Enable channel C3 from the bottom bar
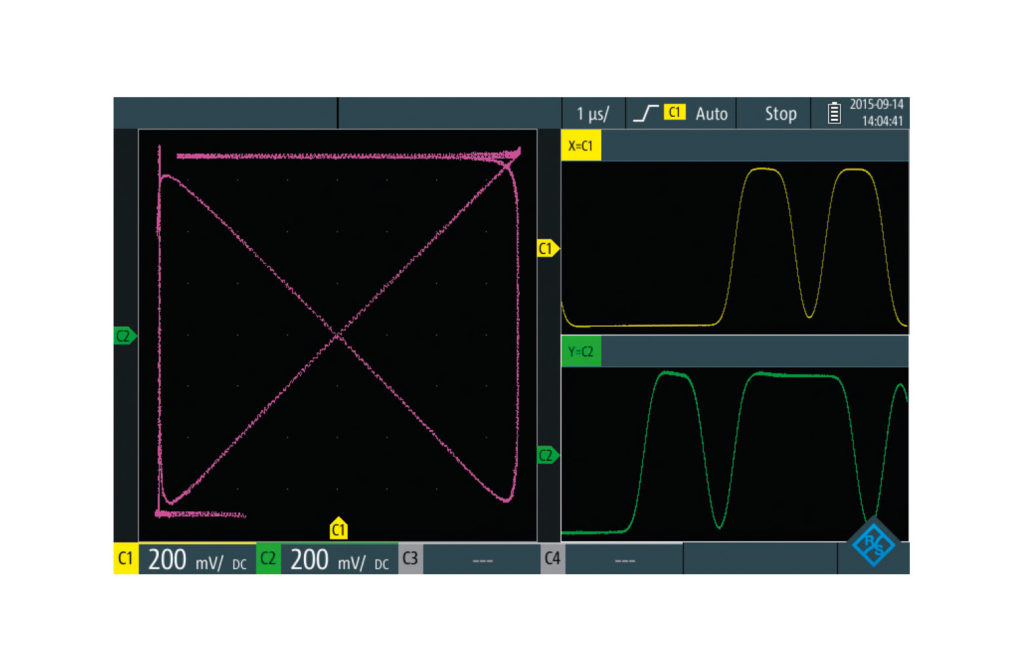This screenshot has width=1024, height=672. coord(410,560)
